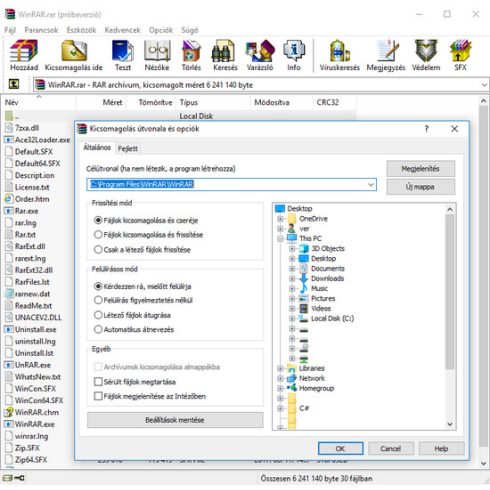The height and width of the screenshot is (490, 490).
Task: Click the Network icon in tree
Action: [292, 378]
